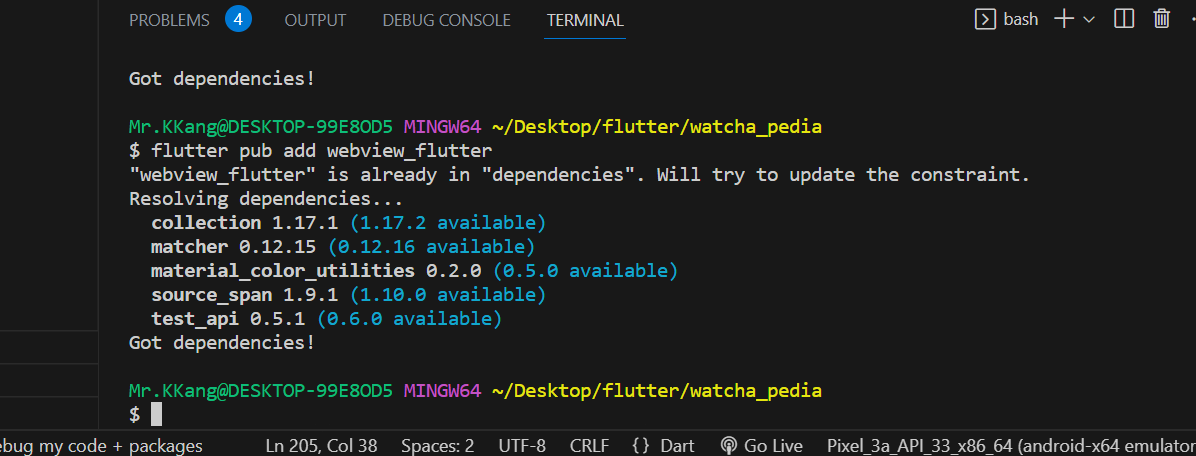Select the TERMINAL tab
Viewport: 1196px width, 456px height.
point(585,21)
